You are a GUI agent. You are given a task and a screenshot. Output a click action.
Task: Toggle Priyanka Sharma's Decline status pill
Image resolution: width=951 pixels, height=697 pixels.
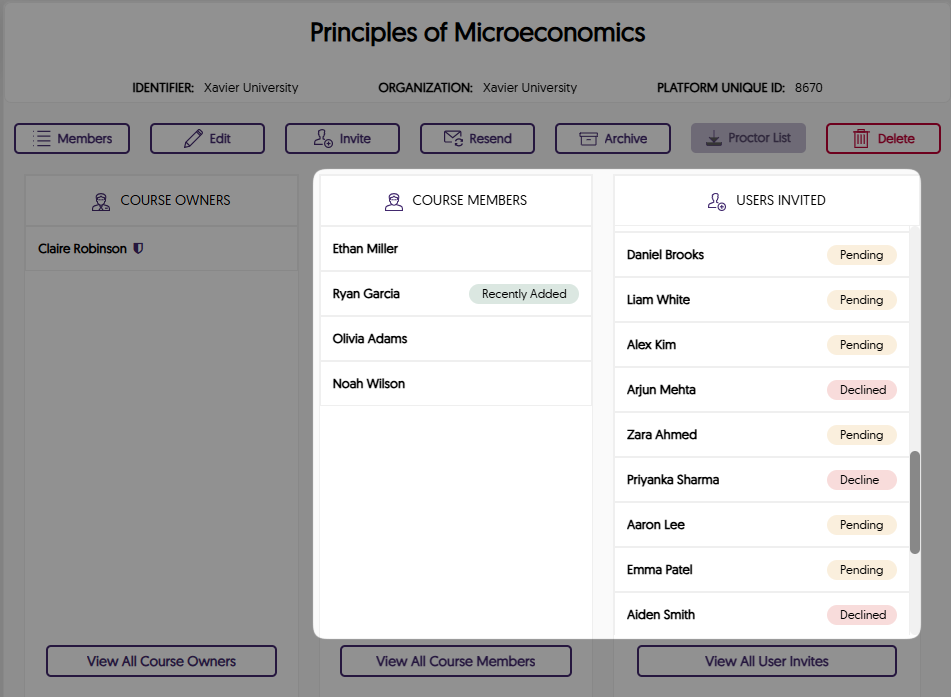(x=861, y=479)
